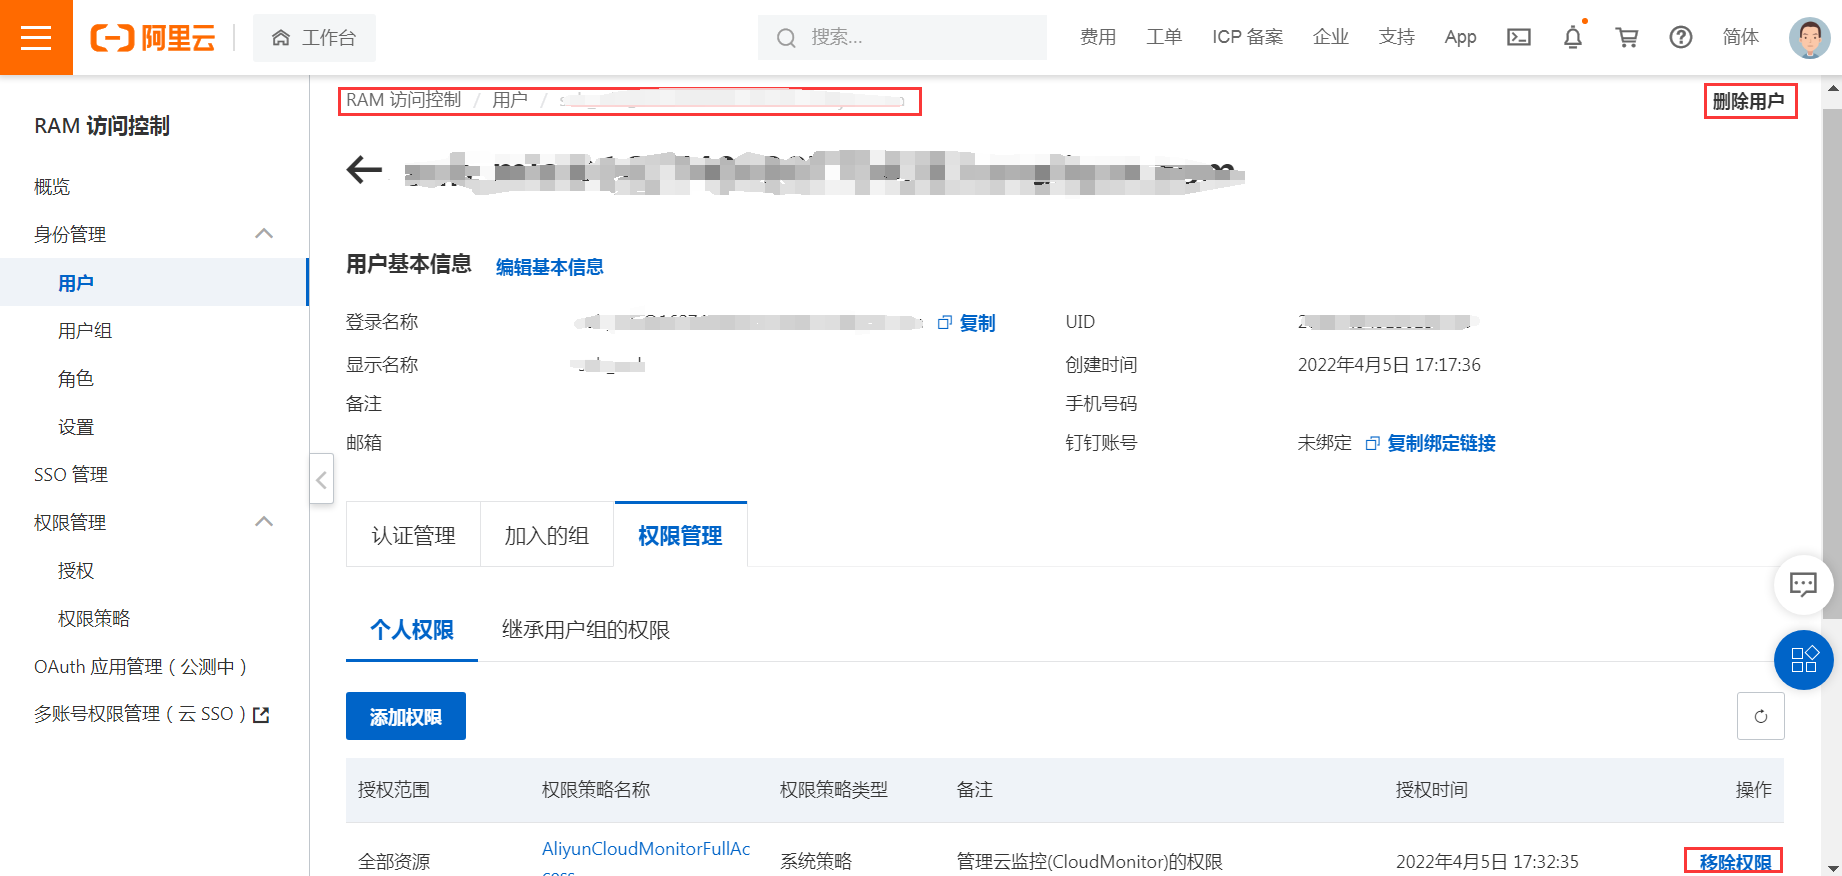This screenshot has height=876, width=1842.
Task: Switch to the 加入的组 tab
Action: [x=547, y=535]
